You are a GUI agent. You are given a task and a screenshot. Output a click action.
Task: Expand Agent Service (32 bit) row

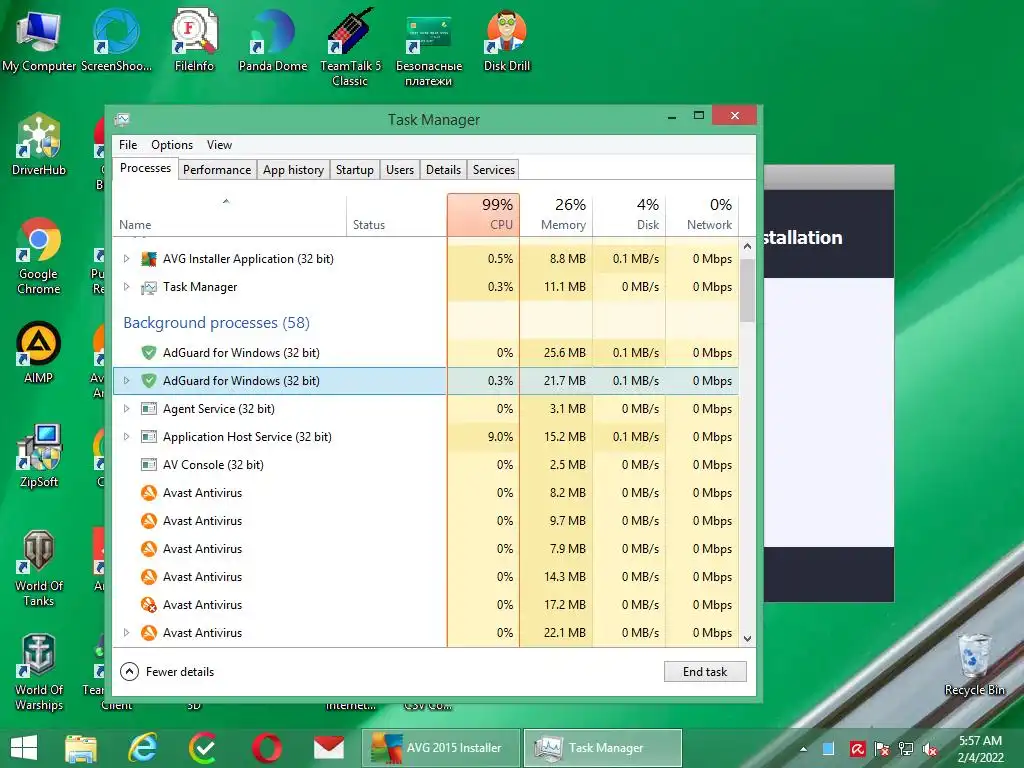[127, 409]
